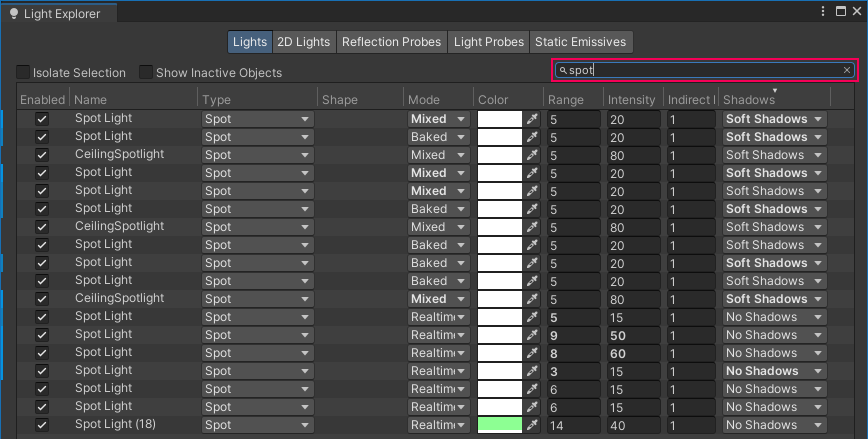Disable the Spot Light (18) Enabled checkbox
Screen dimensions: 868x439
tap(42, 425)
